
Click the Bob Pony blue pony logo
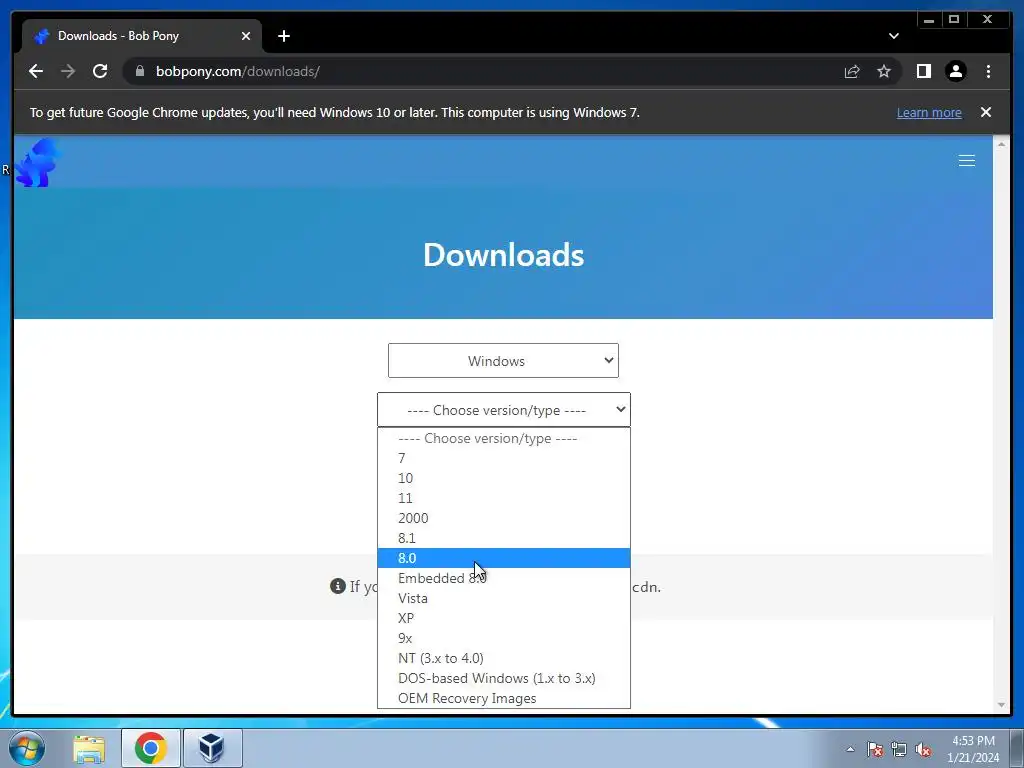(x=37, y=162)
